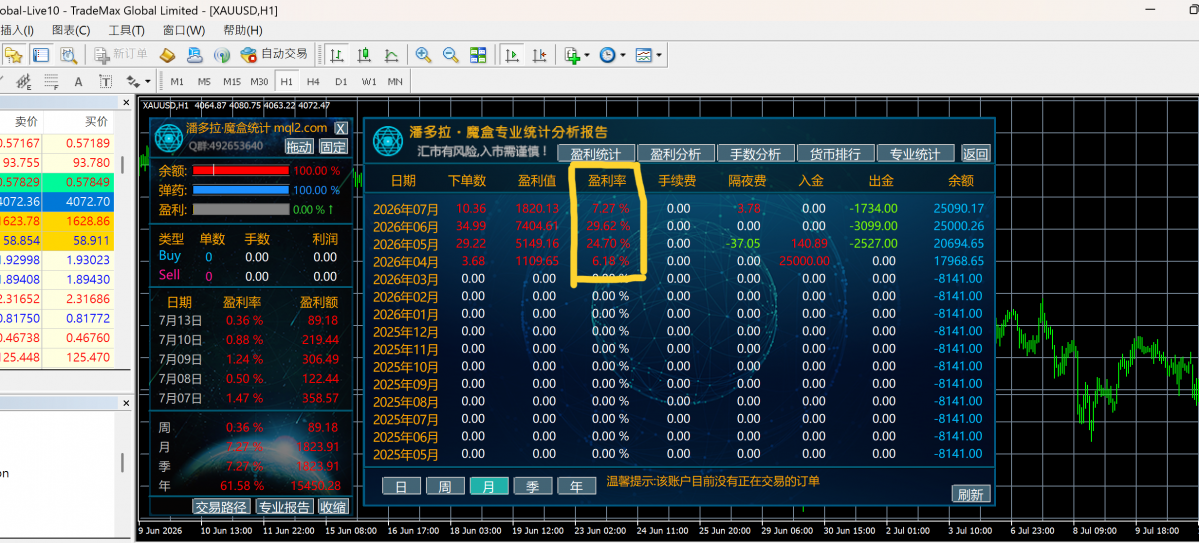
Task: Switch to M5 timeframe
Action: pyautogui.click(x=204, y=82)
